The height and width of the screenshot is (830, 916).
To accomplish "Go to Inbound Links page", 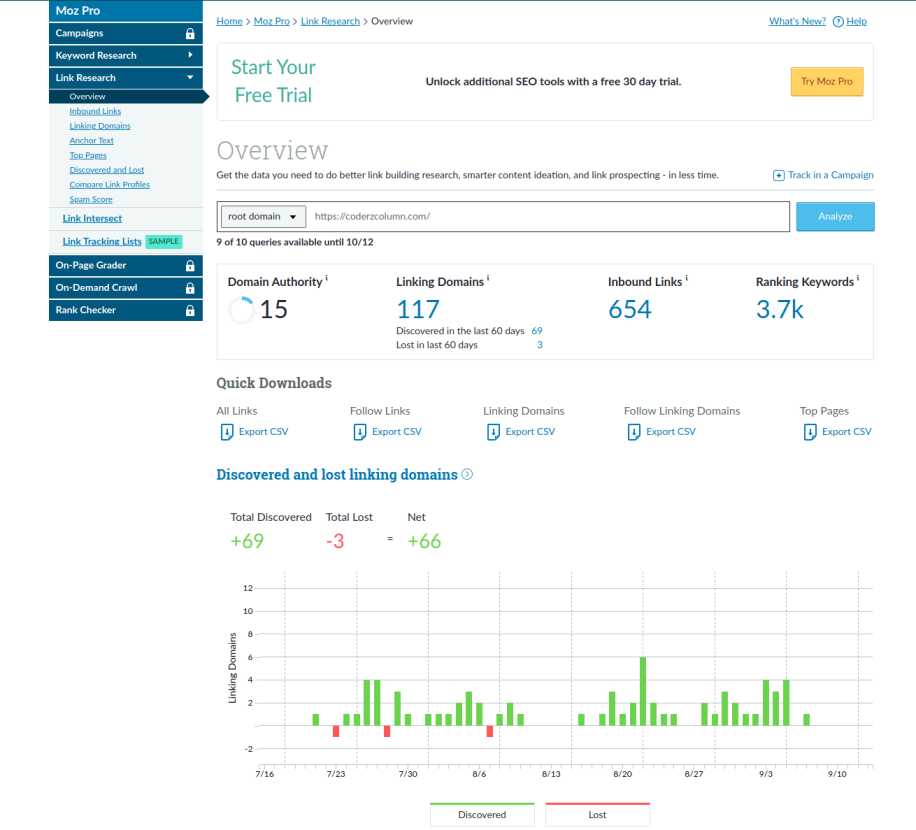I will 95,111.
